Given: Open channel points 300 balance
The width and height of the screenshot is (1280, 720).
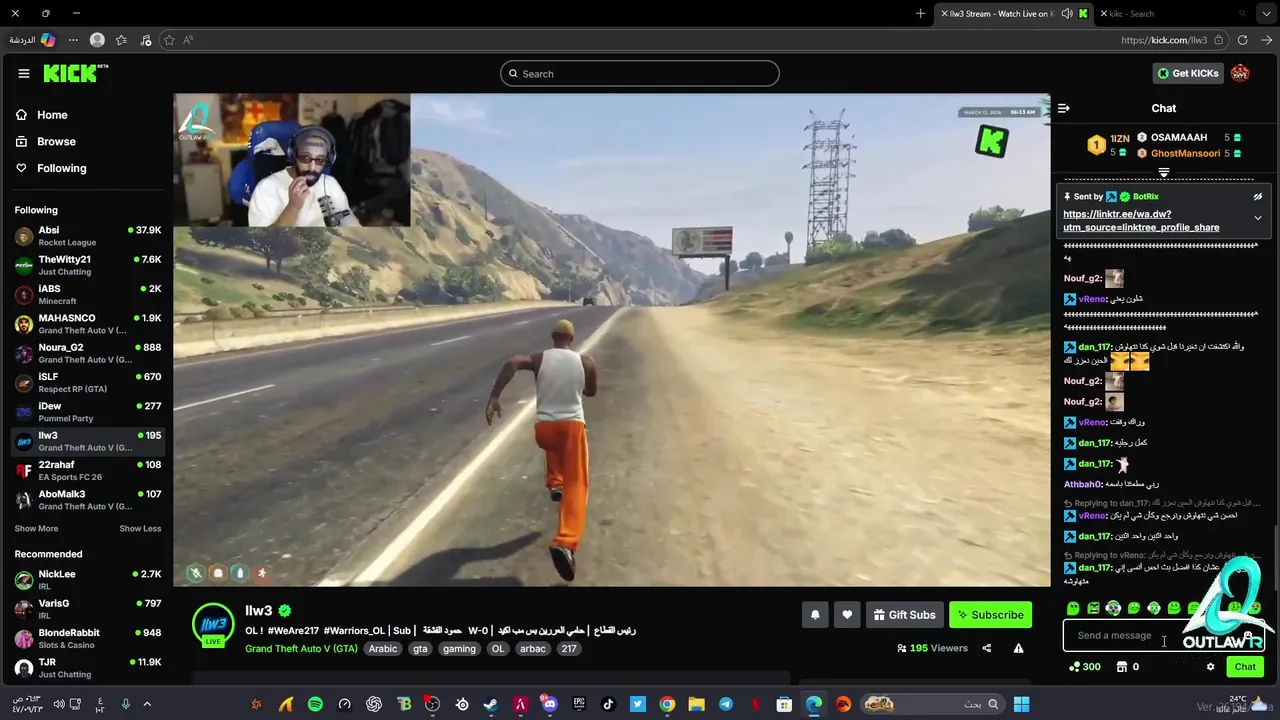Looking at the screenshot, I should 1085,667.
